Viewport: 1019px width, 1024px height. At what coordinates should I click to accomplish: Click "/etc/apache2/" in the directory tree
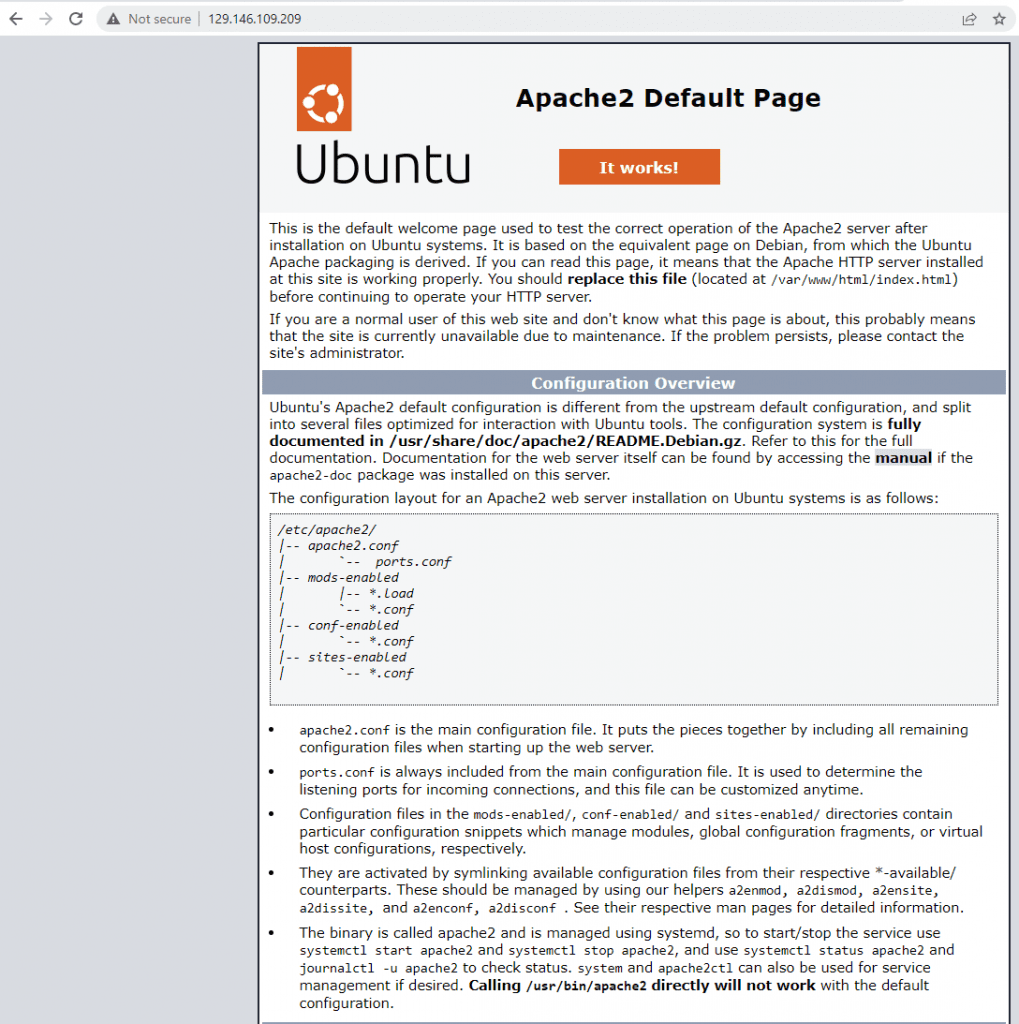point(327,530)
